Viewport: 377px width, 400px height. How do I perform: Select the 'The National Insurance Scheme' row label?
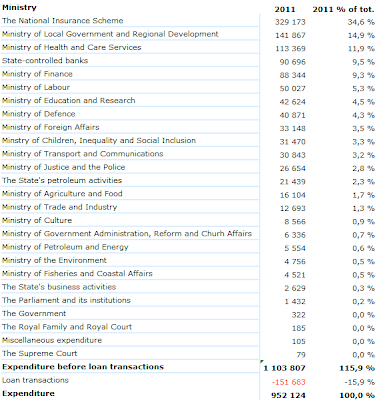pos(63,21)
